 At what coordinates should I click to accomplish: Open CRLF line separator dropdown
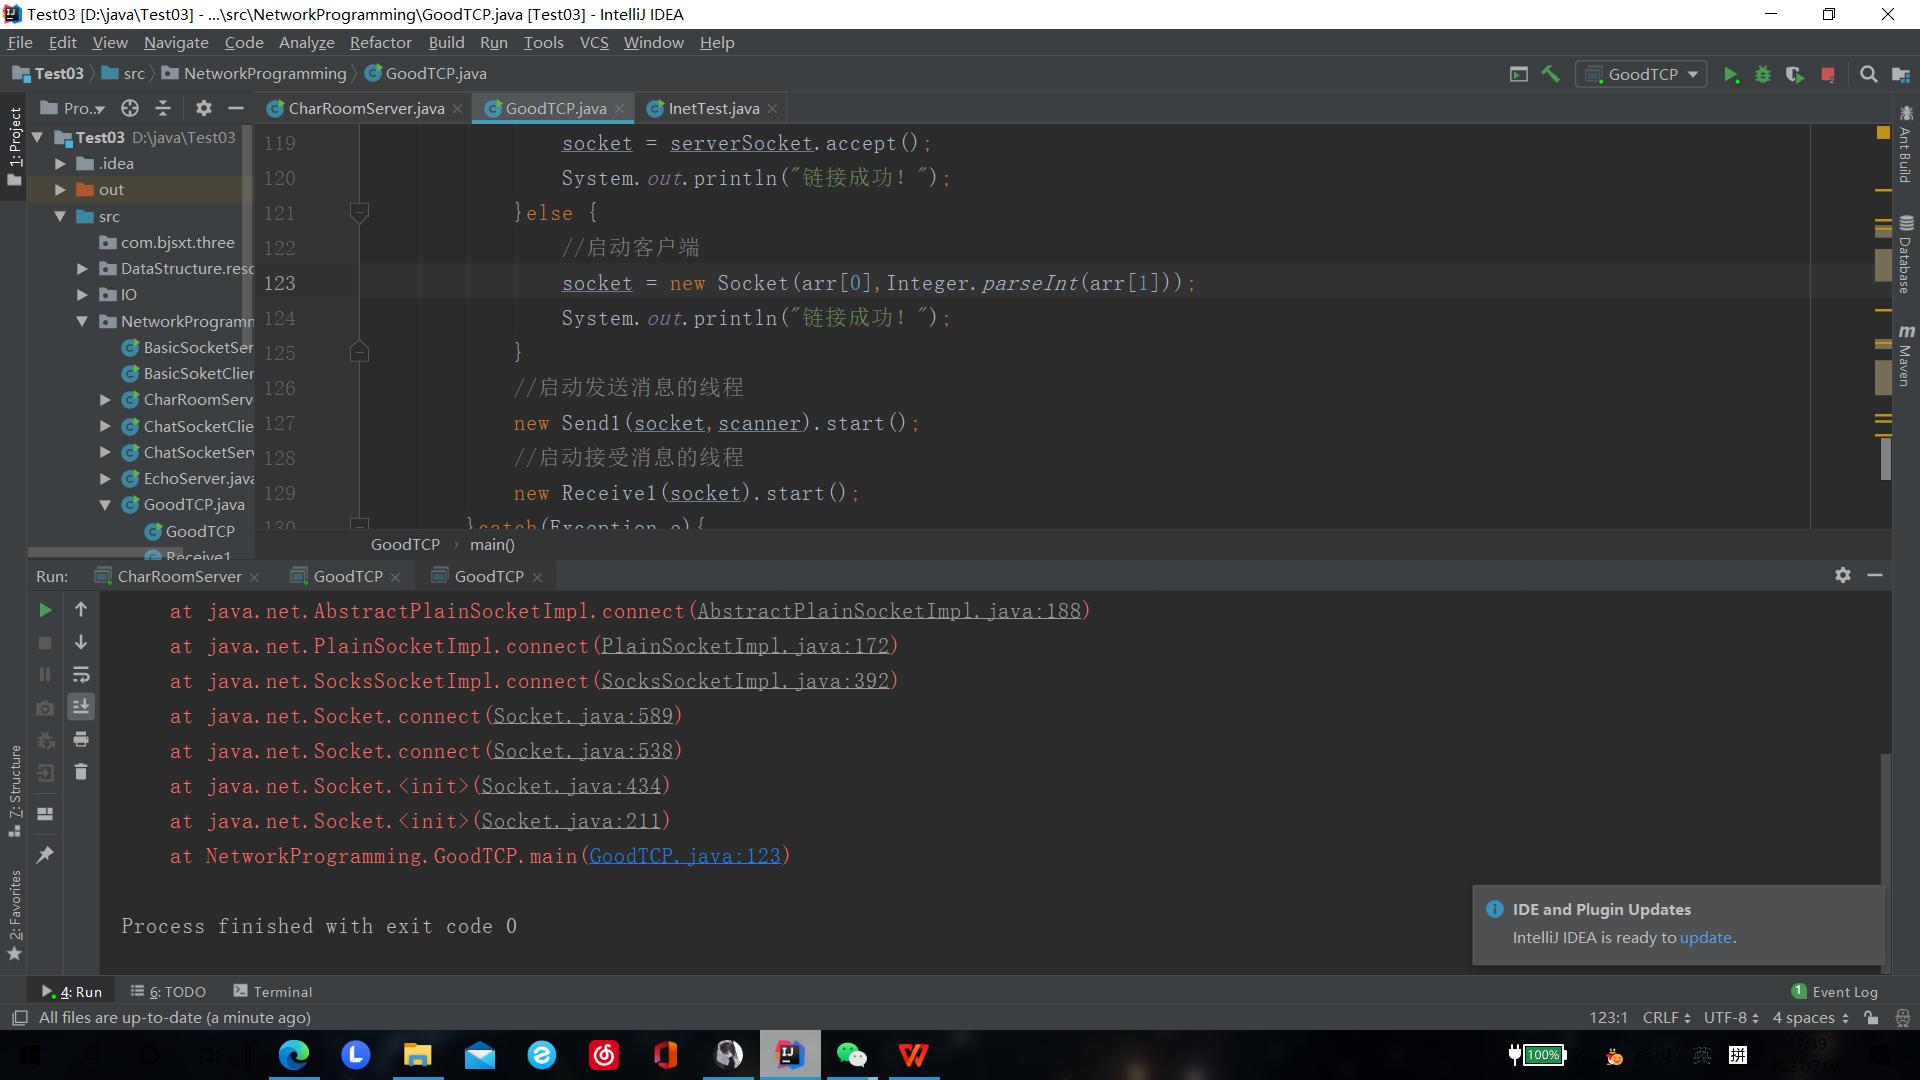tap(1666, 1018)
